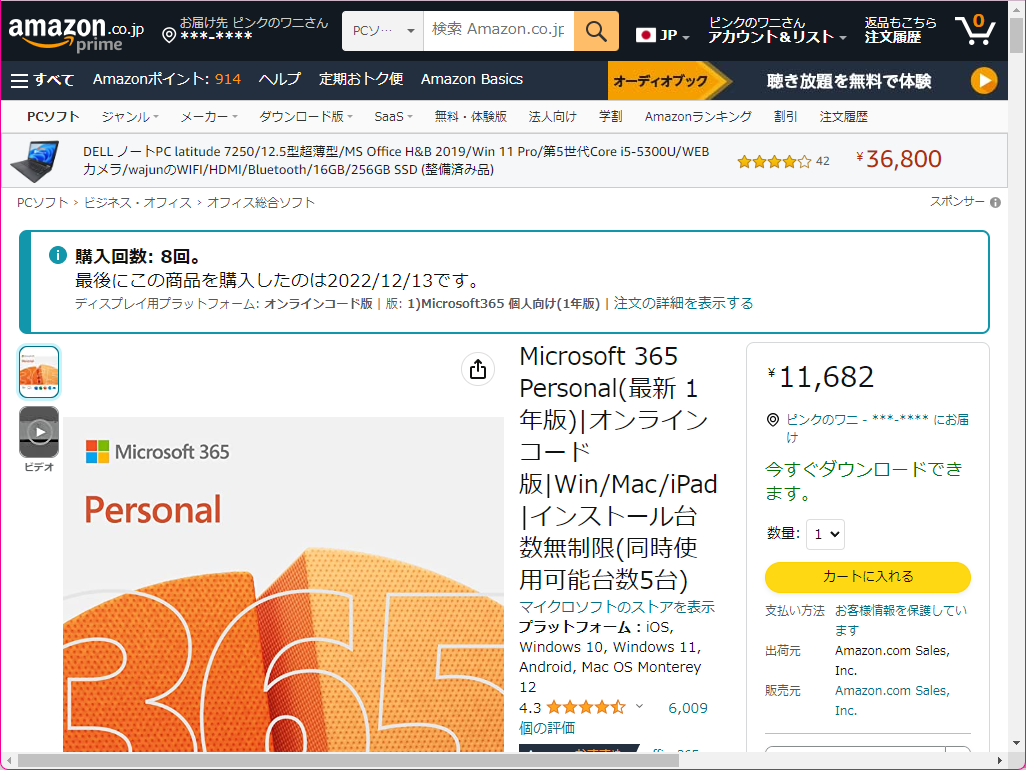Click the main Microsoft 365 Personal product image
Image resolution: width=1026 pixels, height=770 pixels.
[283, 584]
